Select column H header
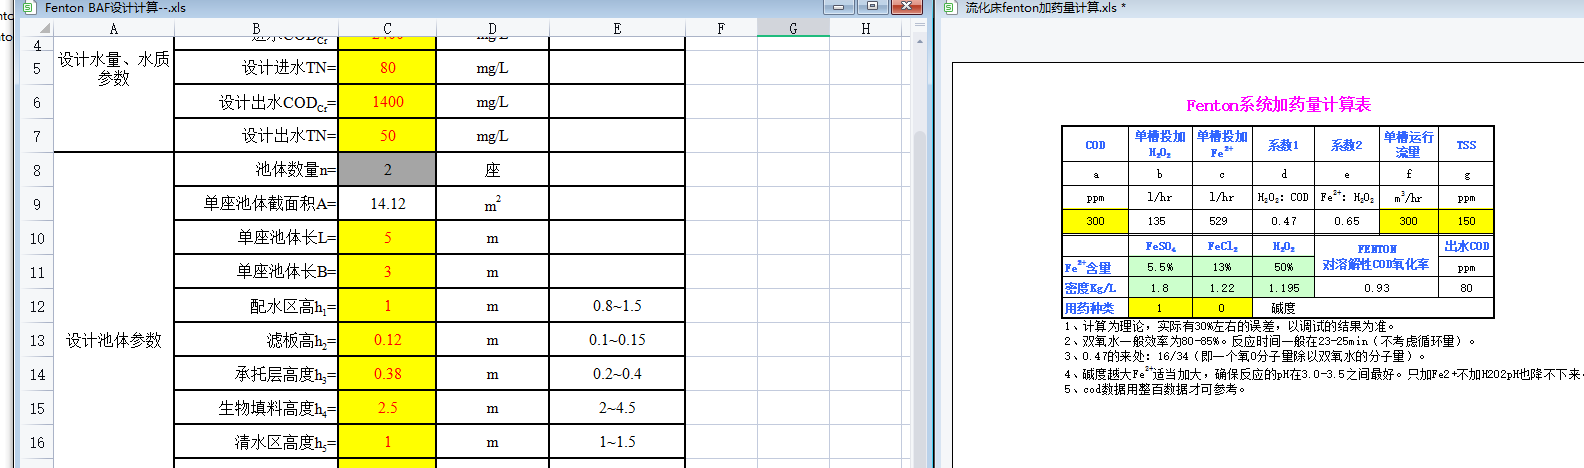 pyautogui.click(x=866, y=29)
